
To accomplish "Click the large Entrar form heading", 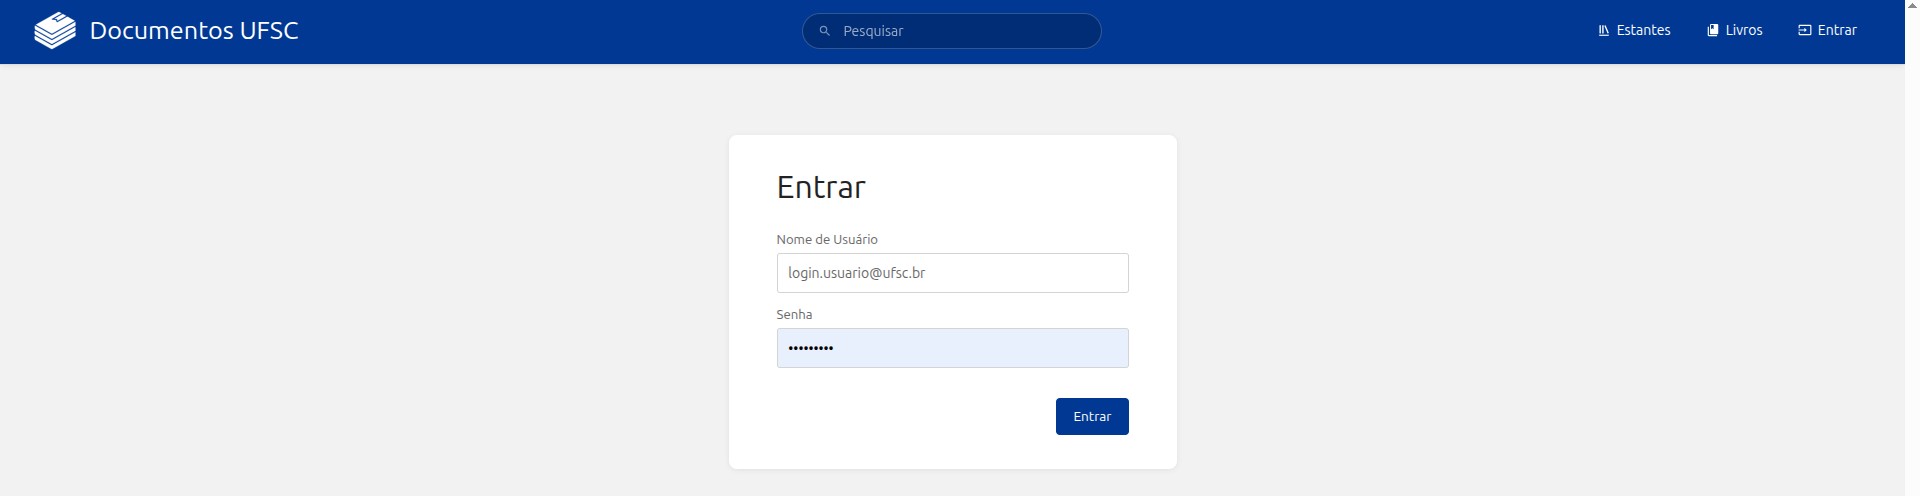I will click(821, 187).
